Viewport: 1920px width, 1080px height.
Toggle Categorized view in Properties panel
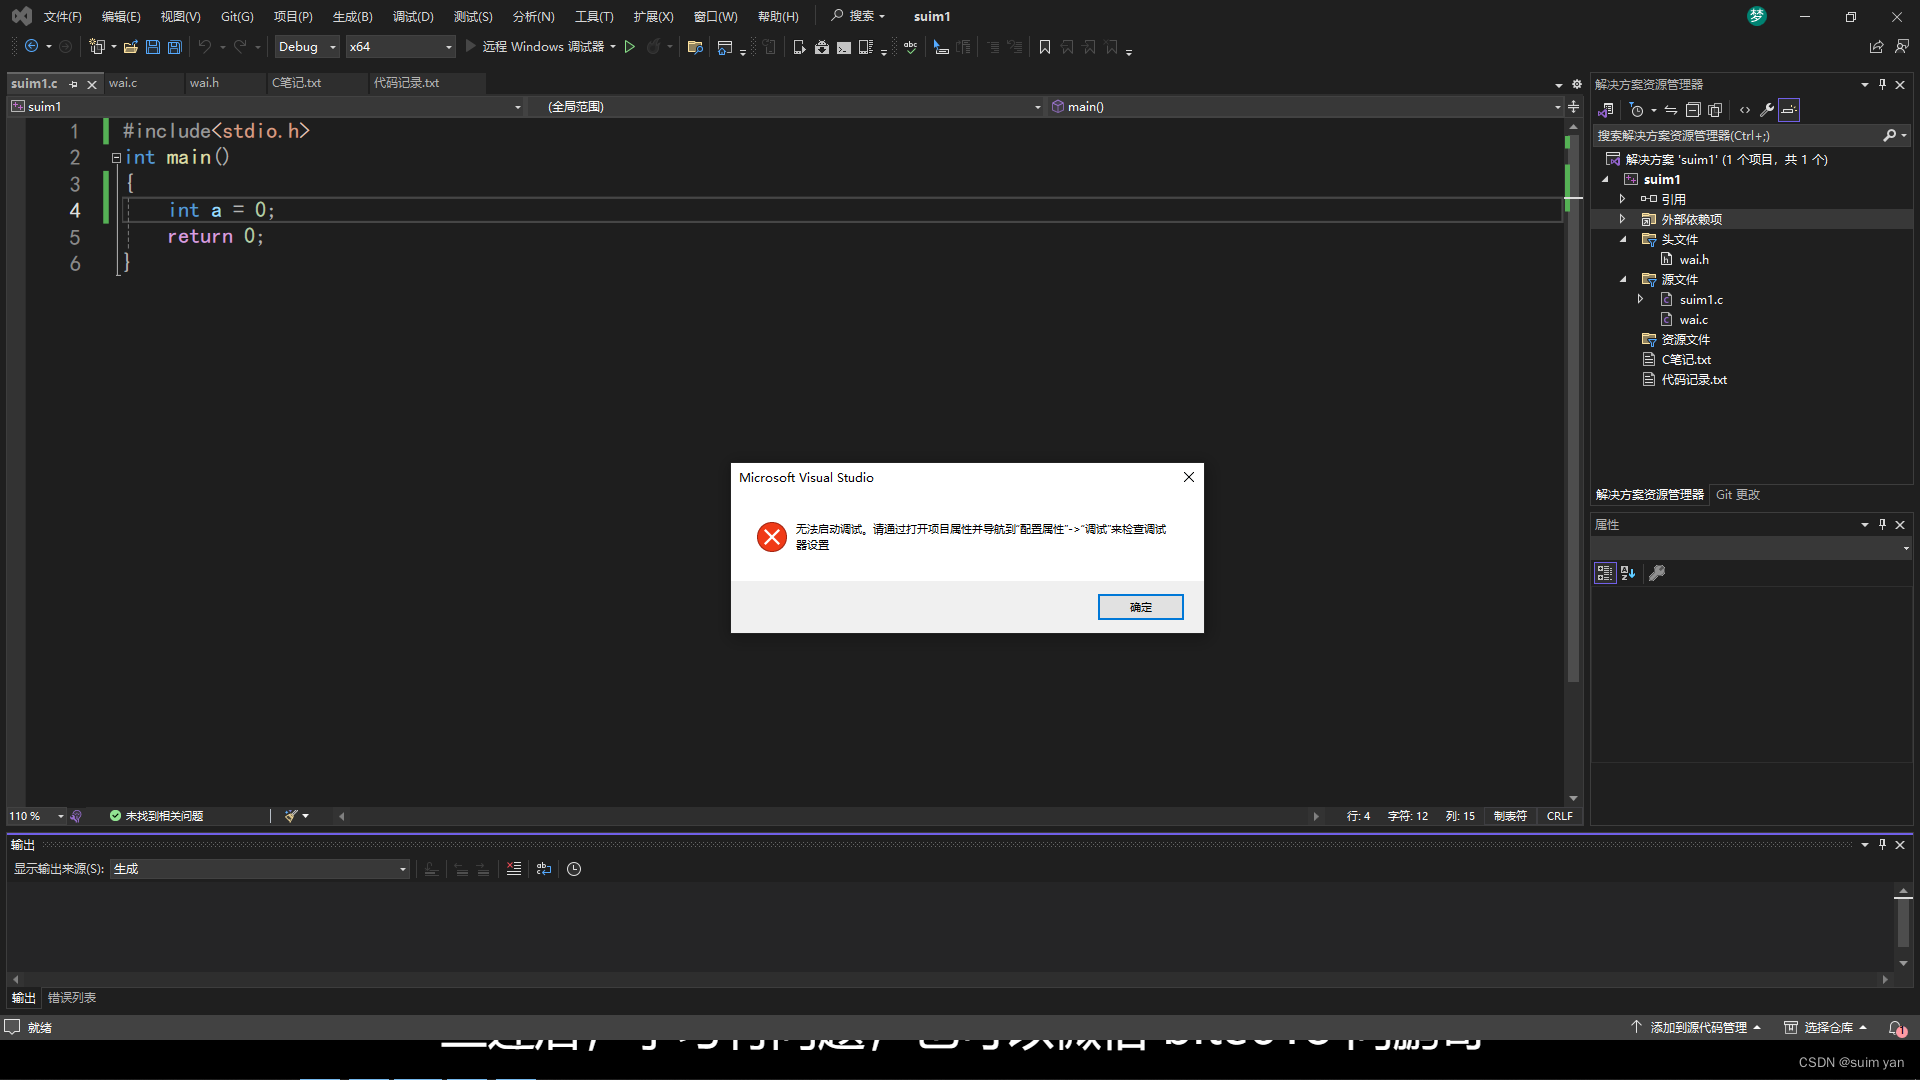pyautogui.click(x=1604, y=573)
